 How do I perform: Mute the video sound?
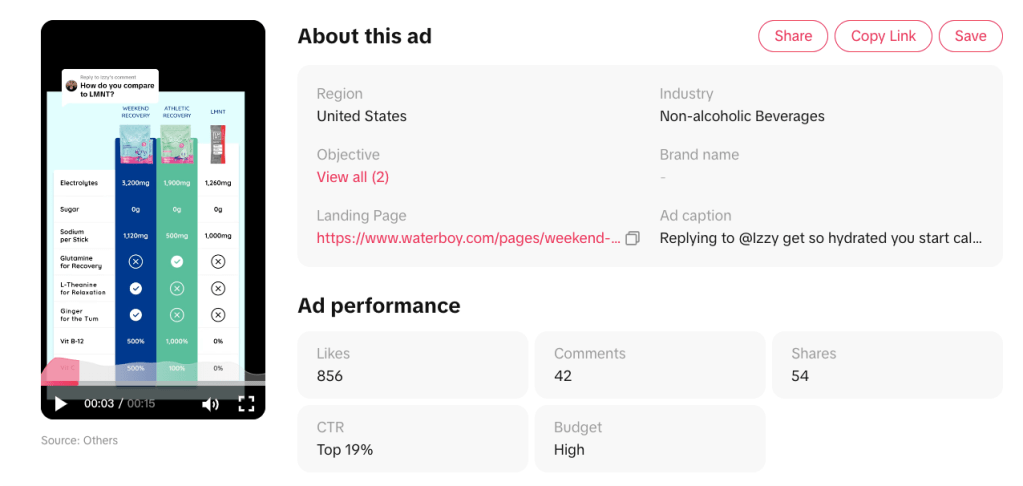click(x=210, y=404)
